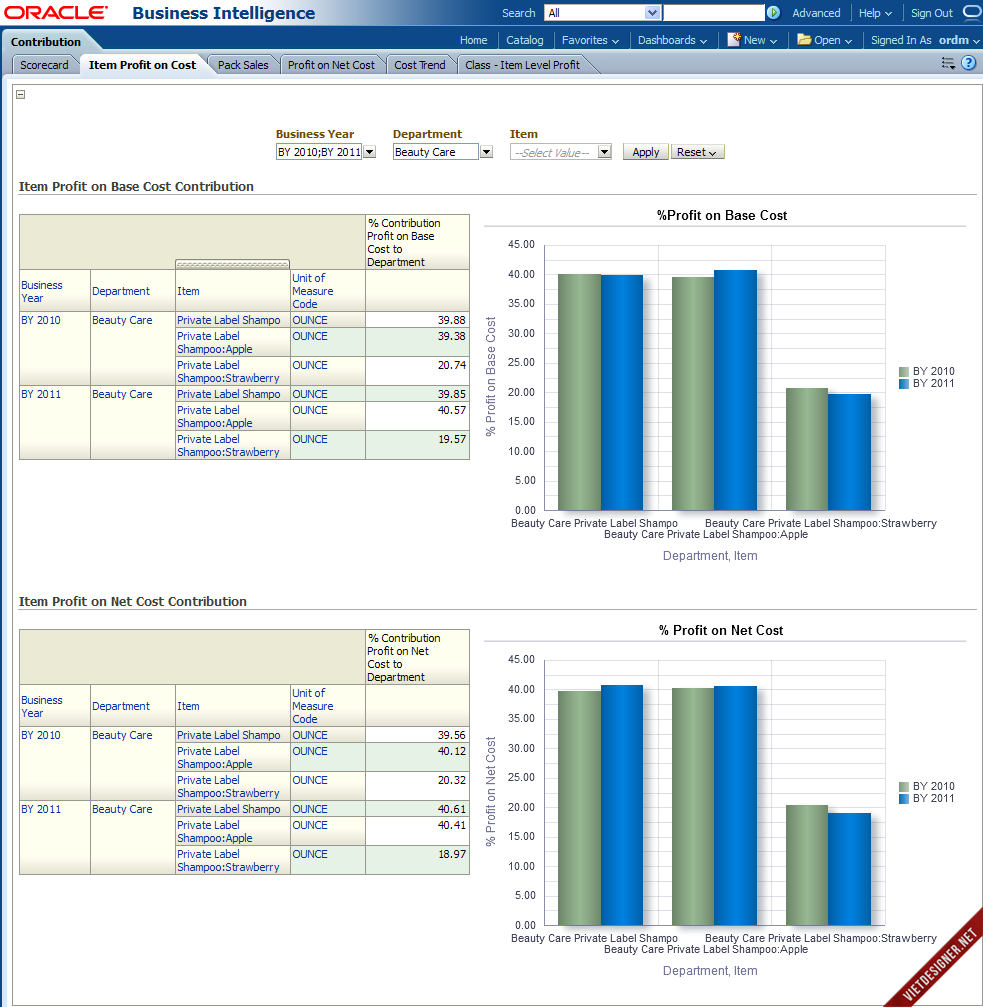The height and width of the screenshot is (1007, 983).
Task: Click the Oracle oval icon beside Sign Out
Action: point(971,13)
